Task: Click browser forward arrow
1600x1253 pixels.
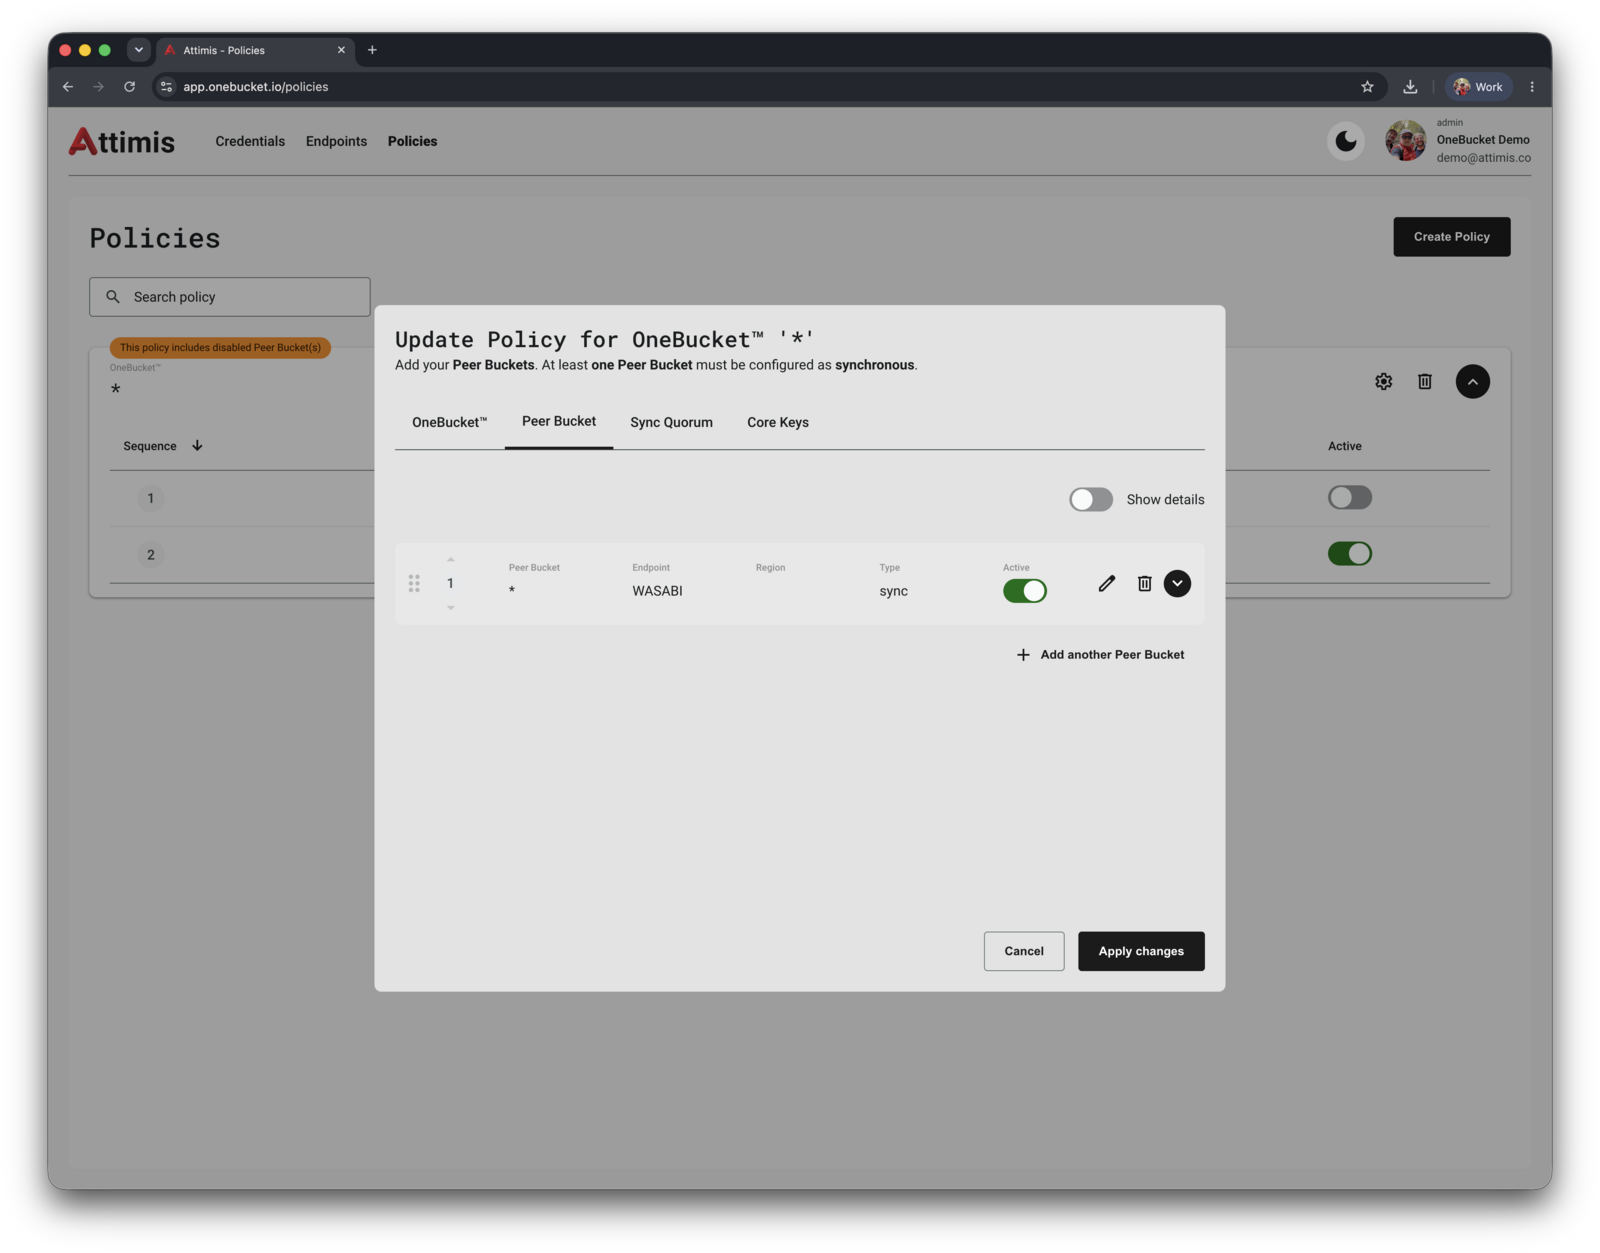Action: click(98, 87)
